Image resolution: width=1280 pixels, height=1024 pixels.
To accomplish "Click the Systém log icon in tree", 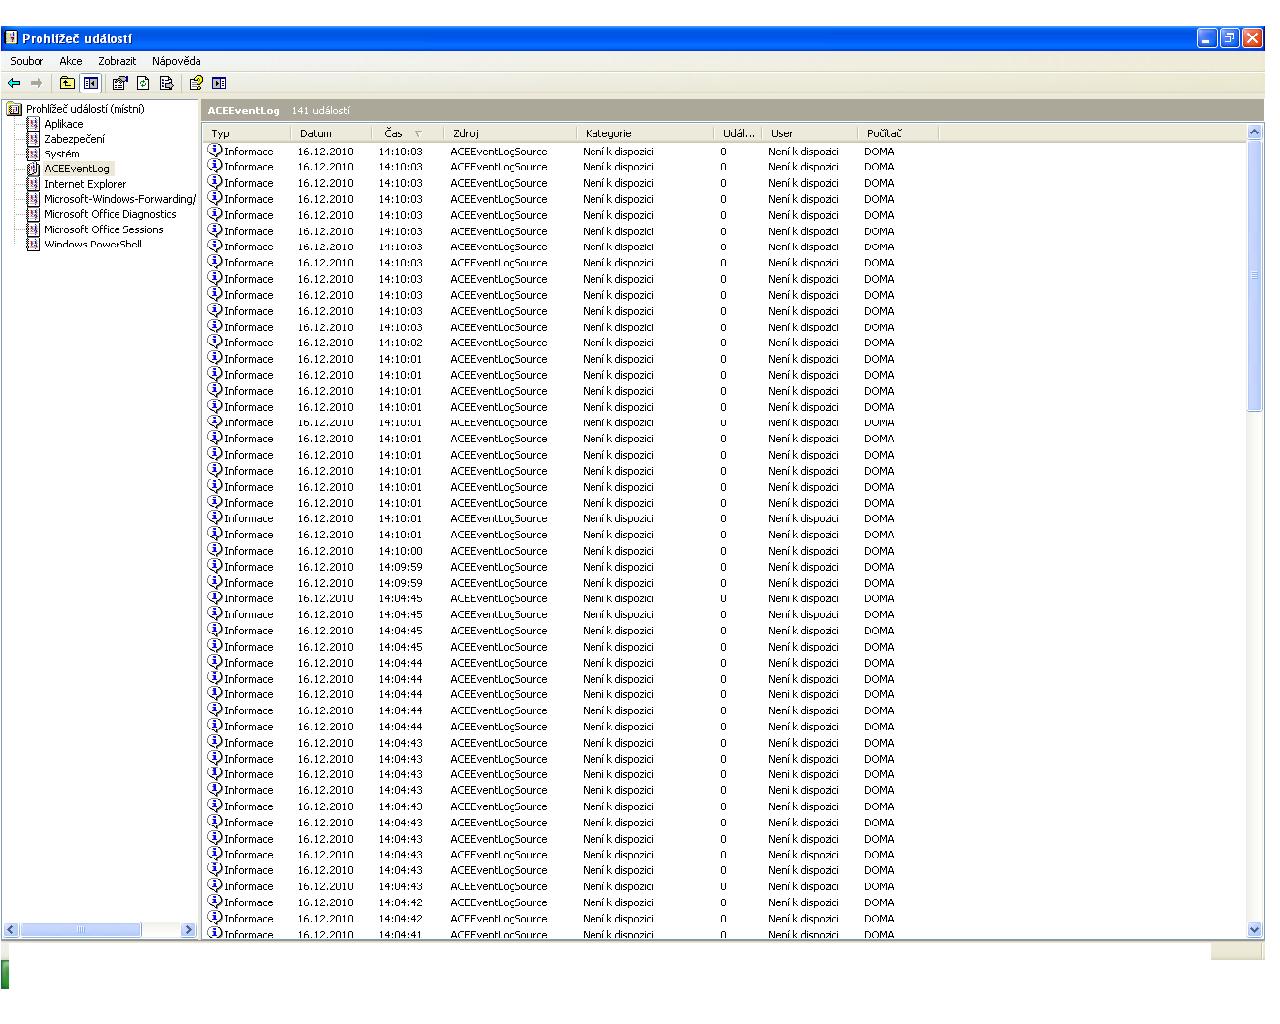I will point(33,154).
